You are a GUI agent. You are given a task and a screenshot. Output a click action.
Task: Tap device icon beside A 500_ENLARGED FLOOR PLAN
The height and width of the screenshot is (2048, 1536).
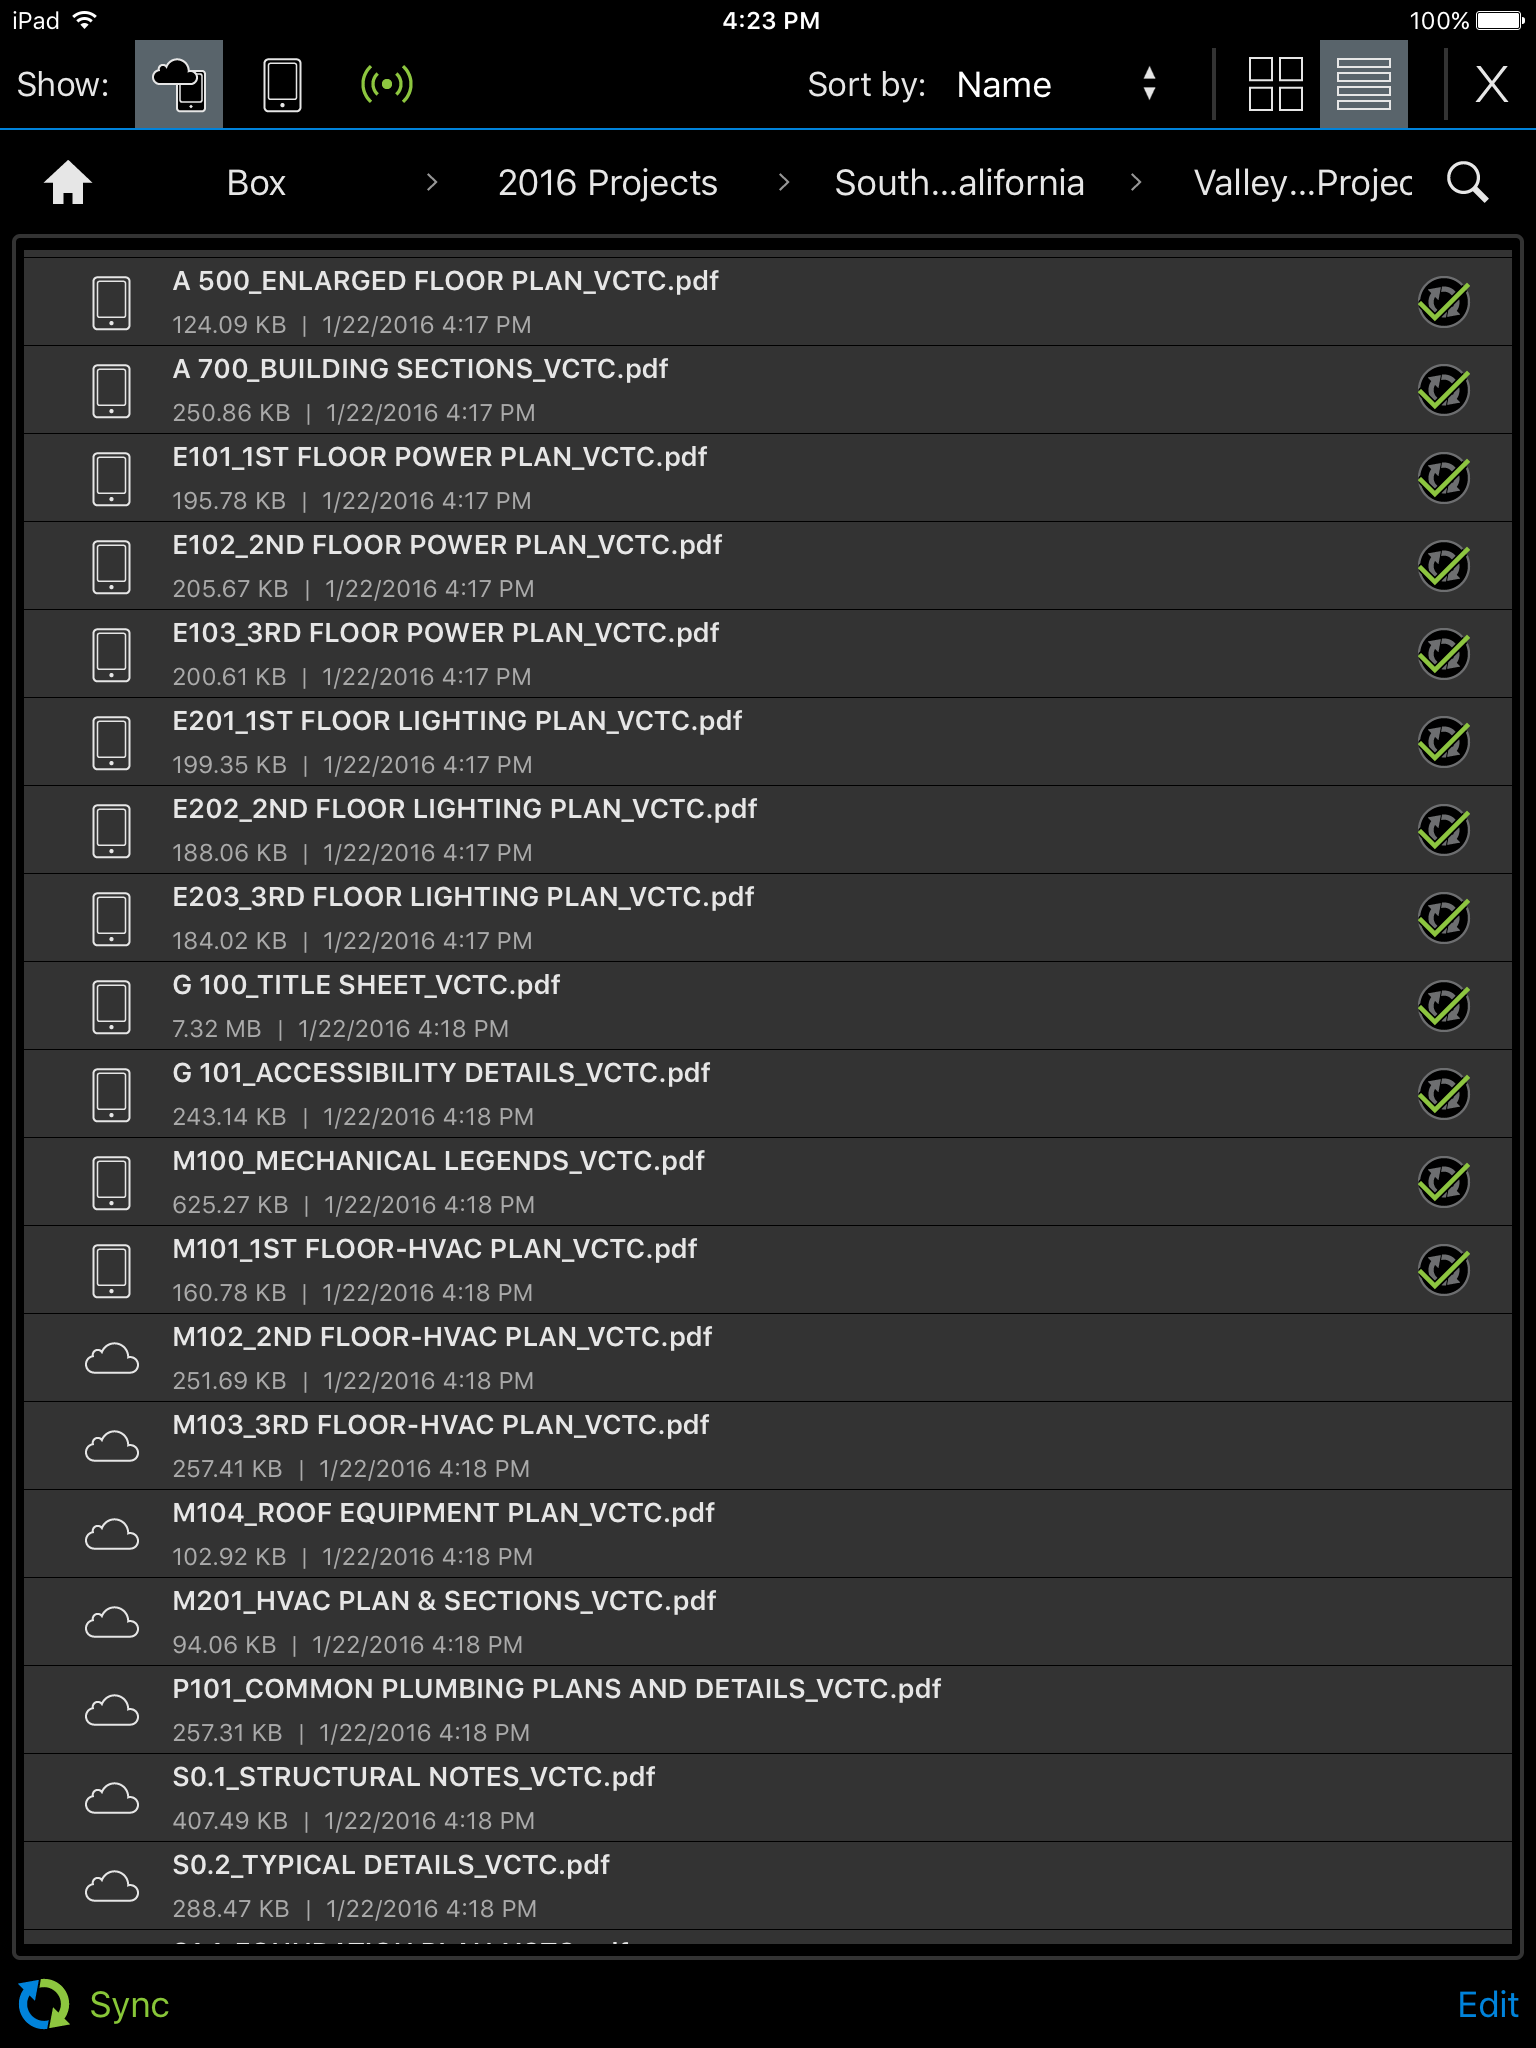coord(111,302)
